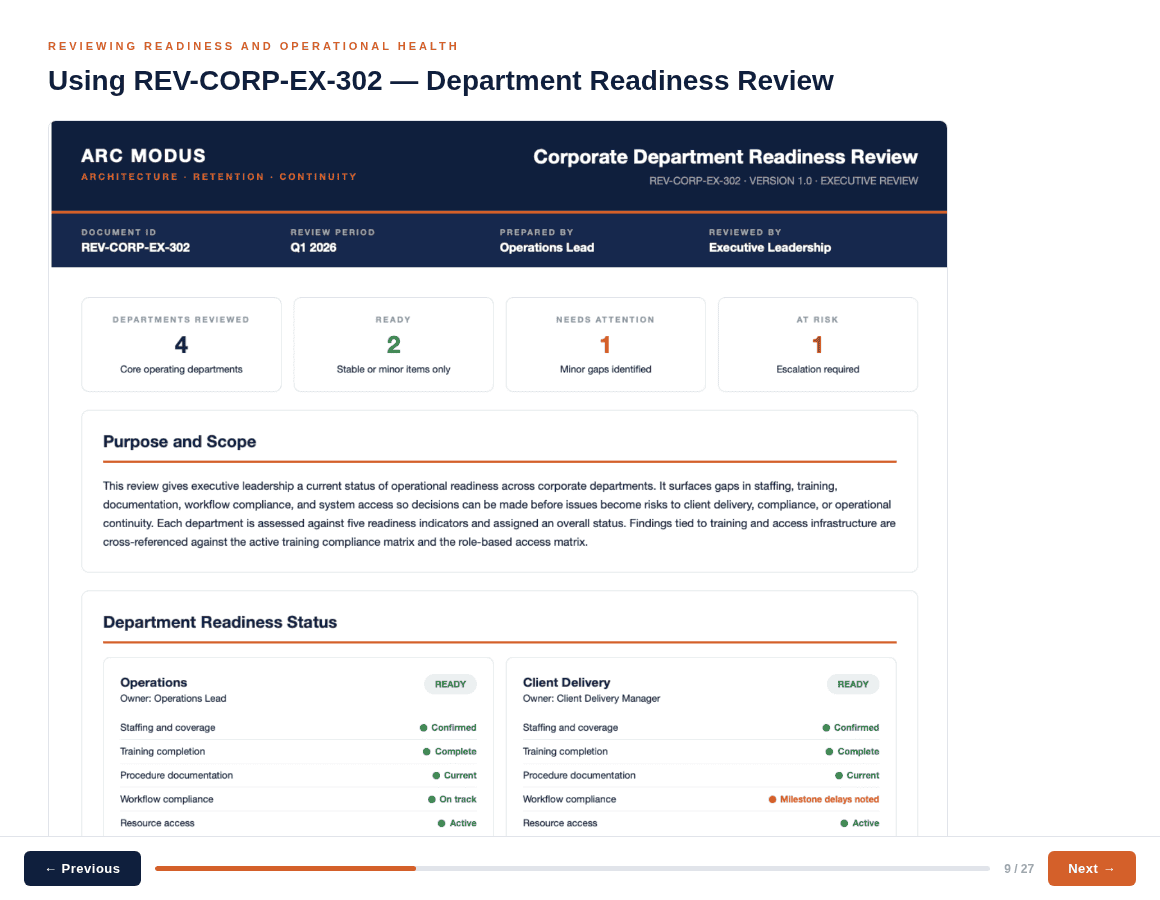Click the 'Active' status in Client Delivery
1160x900 pixels.
[860, 823]
